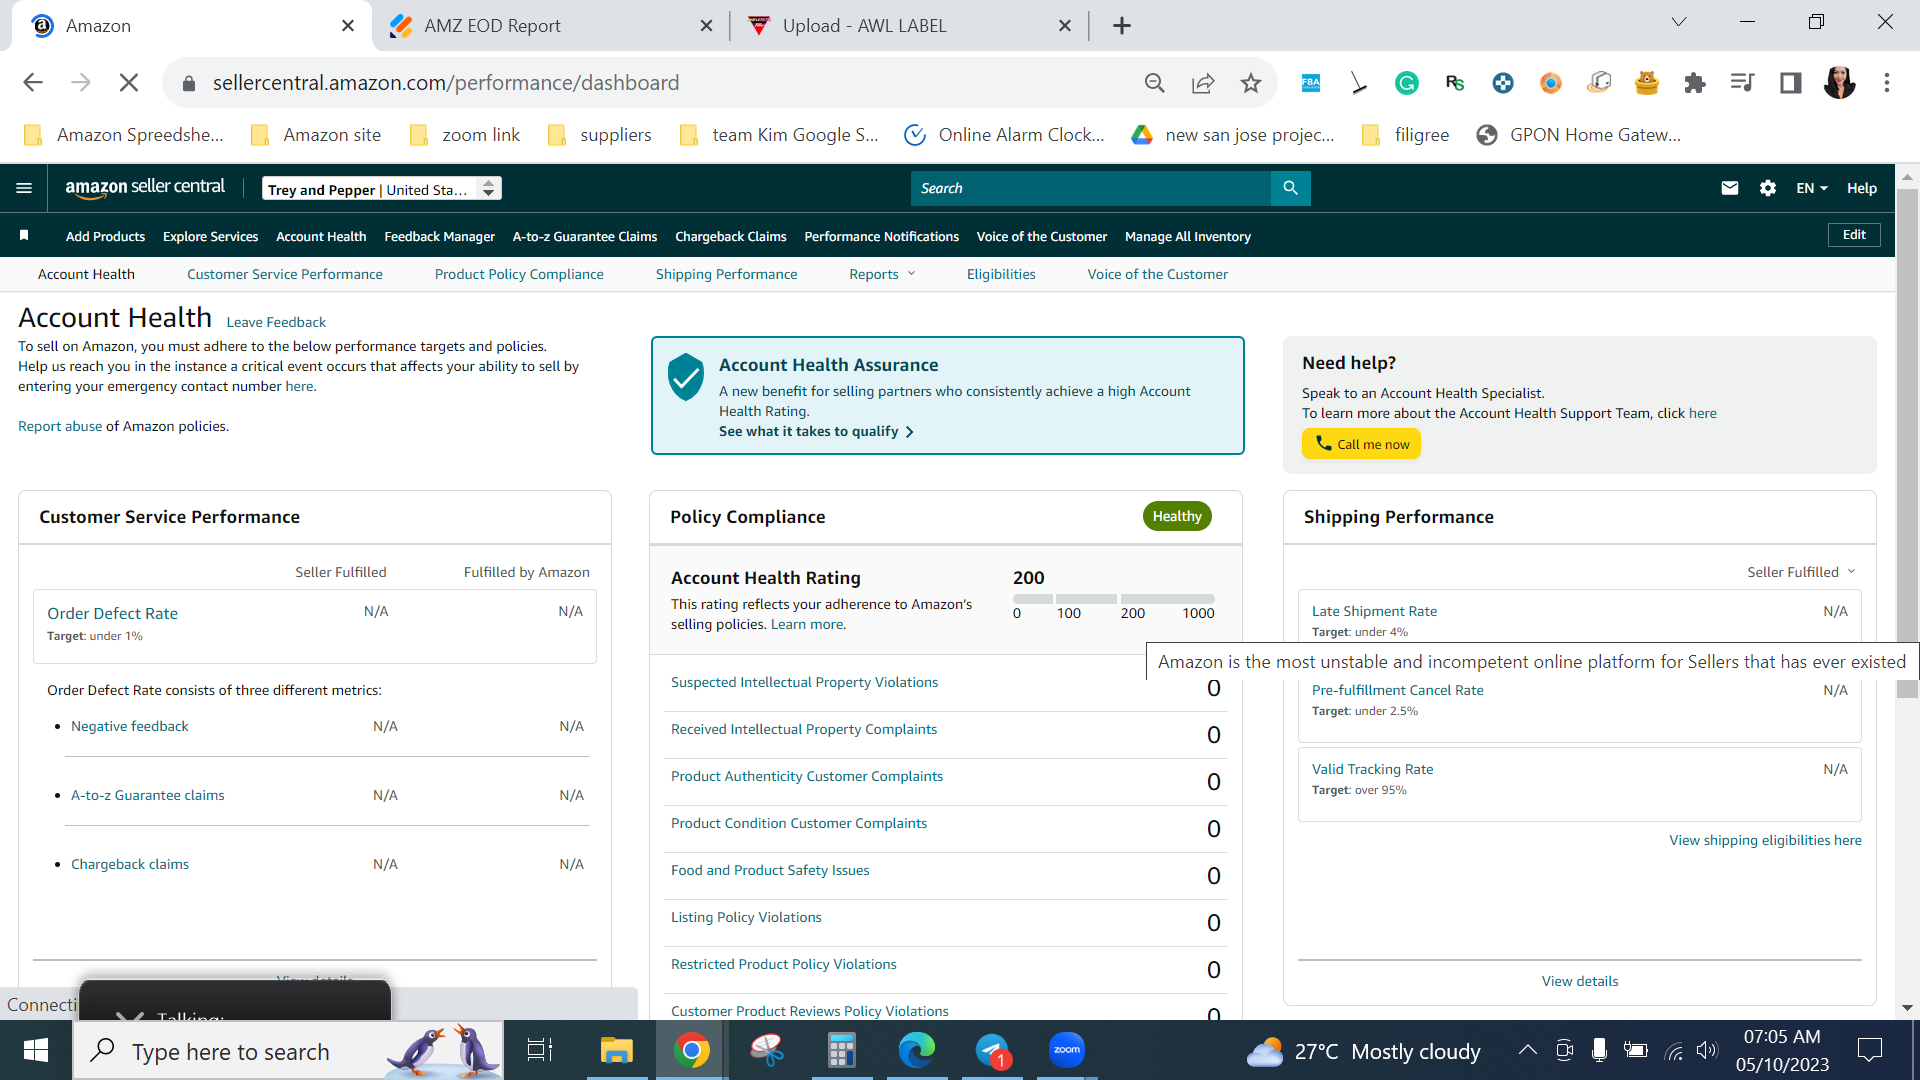Image resolution: width=1920 pixels, height=1080 pixels.
Task: Click Help in Seller Central header
Action: click(x=1862, y=188)
